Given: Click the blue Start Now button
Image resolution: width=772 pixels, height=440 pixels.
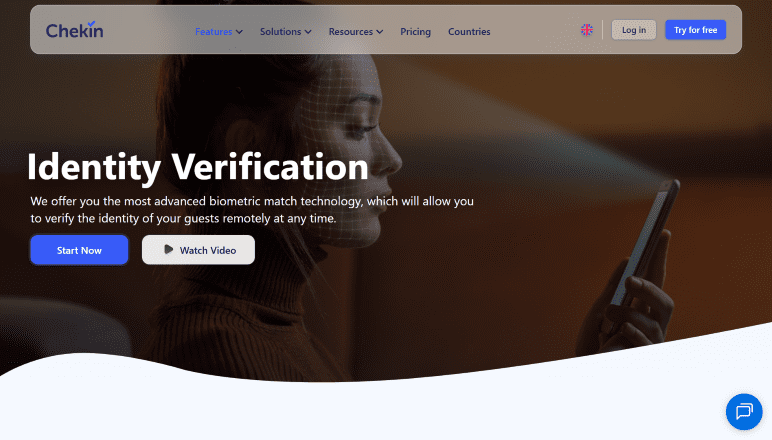Looking at the screenshot, I should point(79,250).
